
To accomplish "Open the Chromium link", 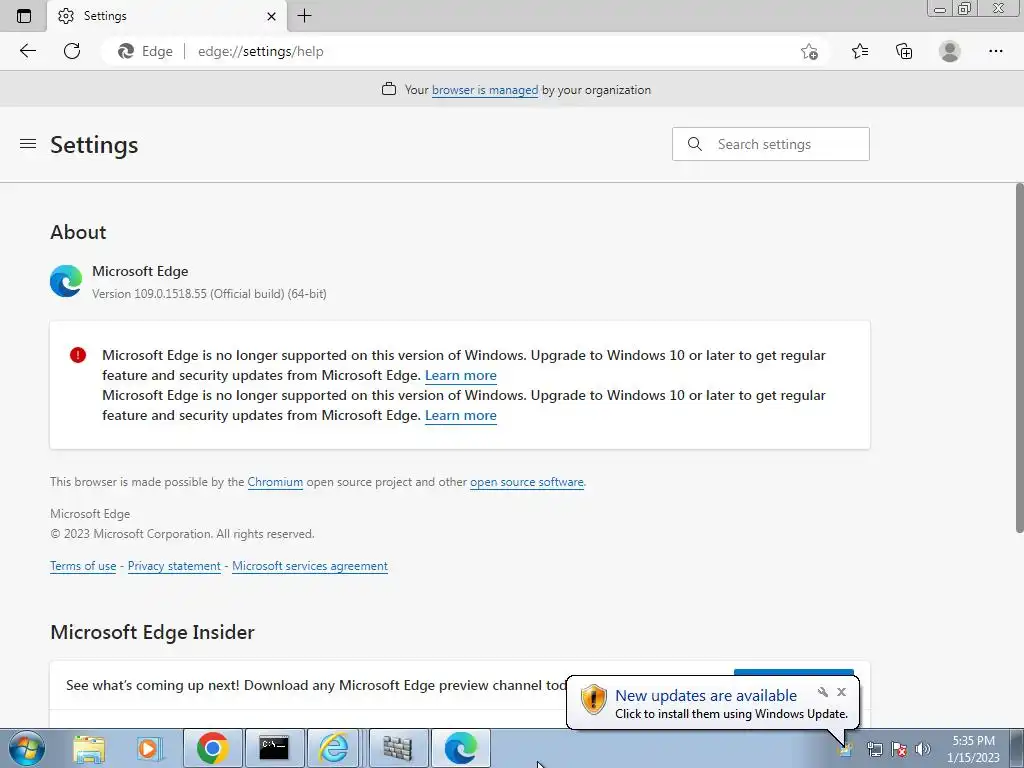I will (x=275, y=482).
